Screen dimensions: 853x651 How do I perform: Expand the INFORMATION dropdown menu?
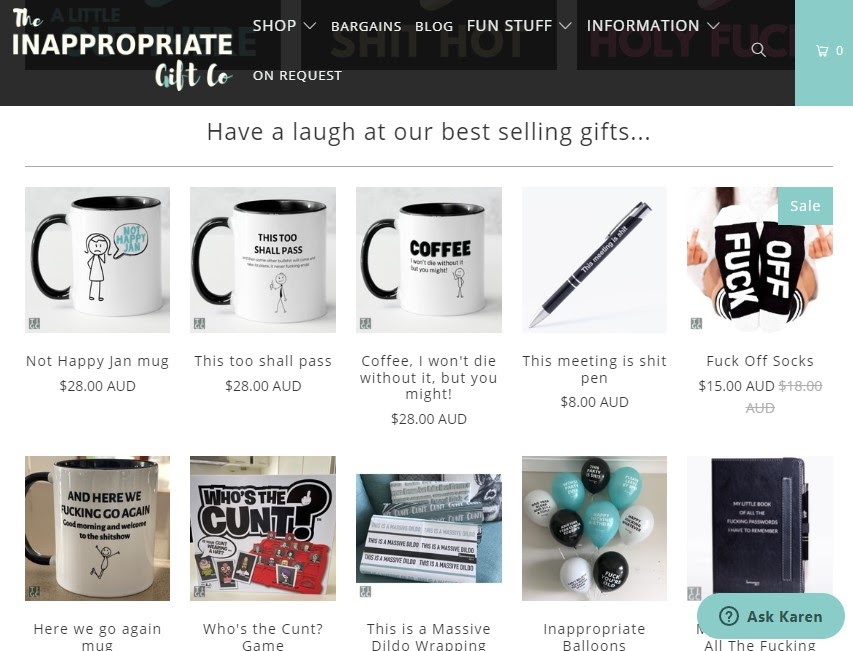[653, 26]
